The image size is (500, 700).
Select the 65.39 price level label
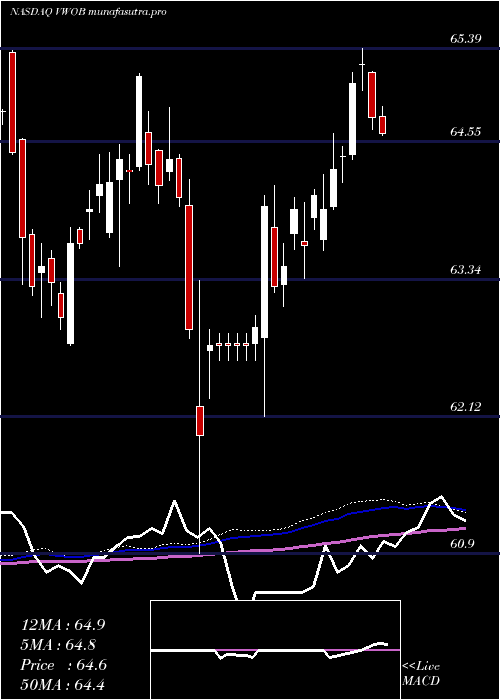click(x=466, y=38)
